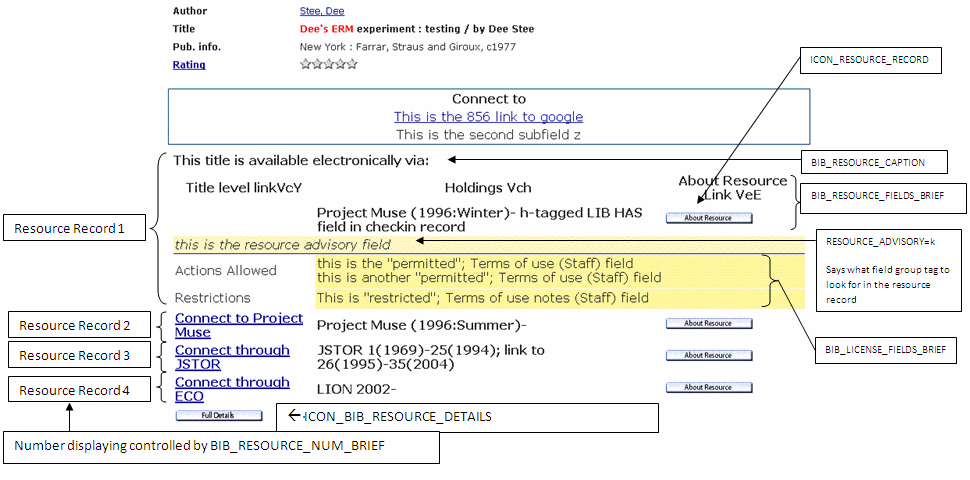
Task: Click About Resource button beside Project Muse (1996:Winter)
Action: (x=709, y=218)
